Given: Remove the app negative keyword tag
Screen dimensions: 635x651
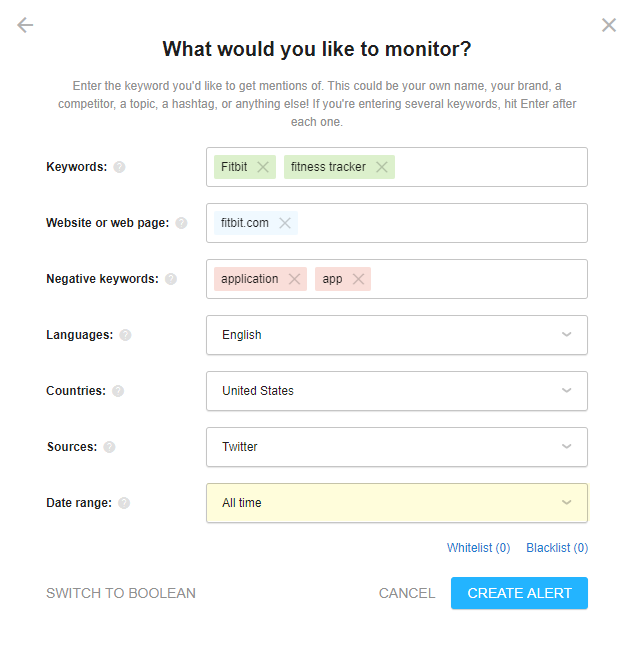Looking at the screenshot, I should (358, 279).
